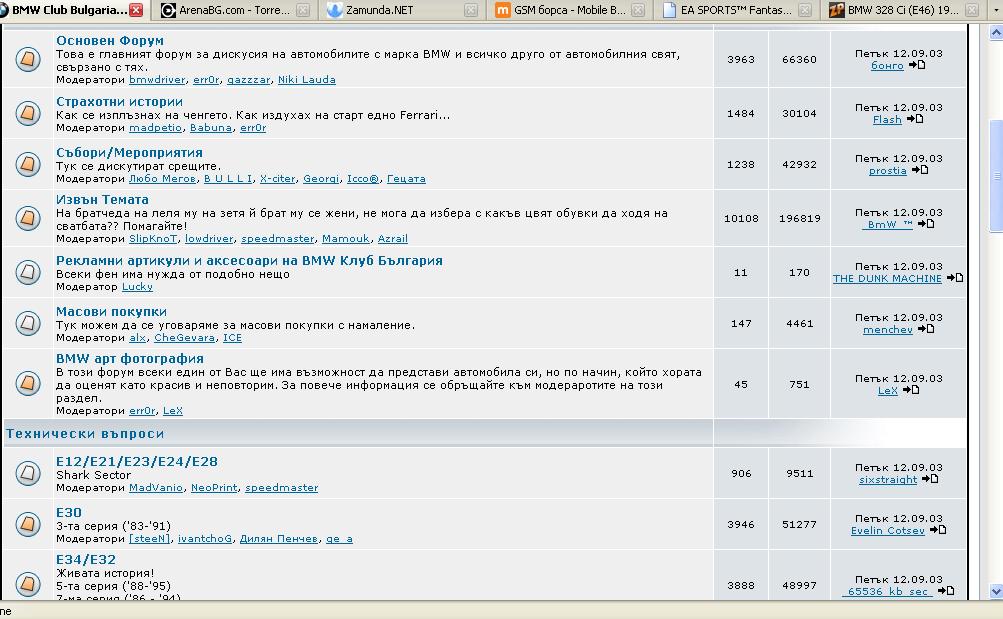This screenshot has height=619, width=1003.
Task: Click the forum status icon beside E34/E32
Action: [x=28, y=584]
